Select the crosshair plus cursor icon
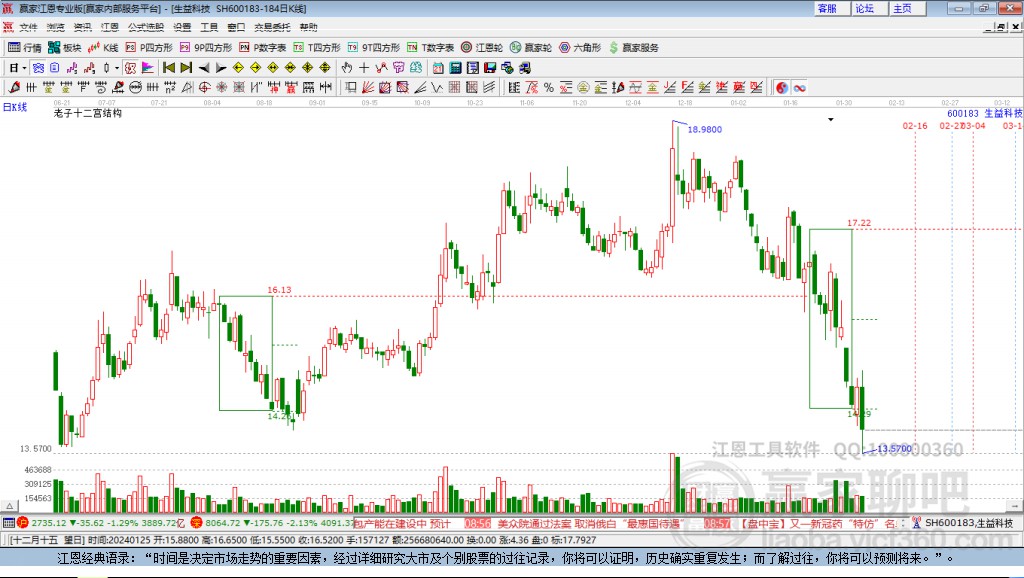This screenshot has width=1024, height=578. pos(364,68)
